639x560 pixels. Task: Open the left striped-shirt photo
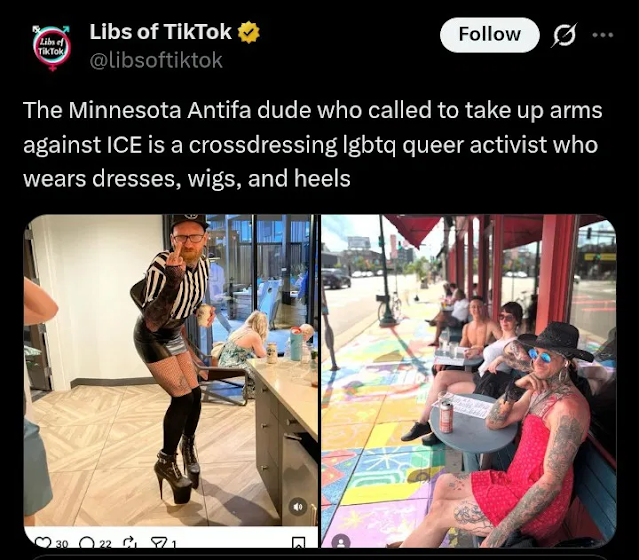tap(171, 370)
